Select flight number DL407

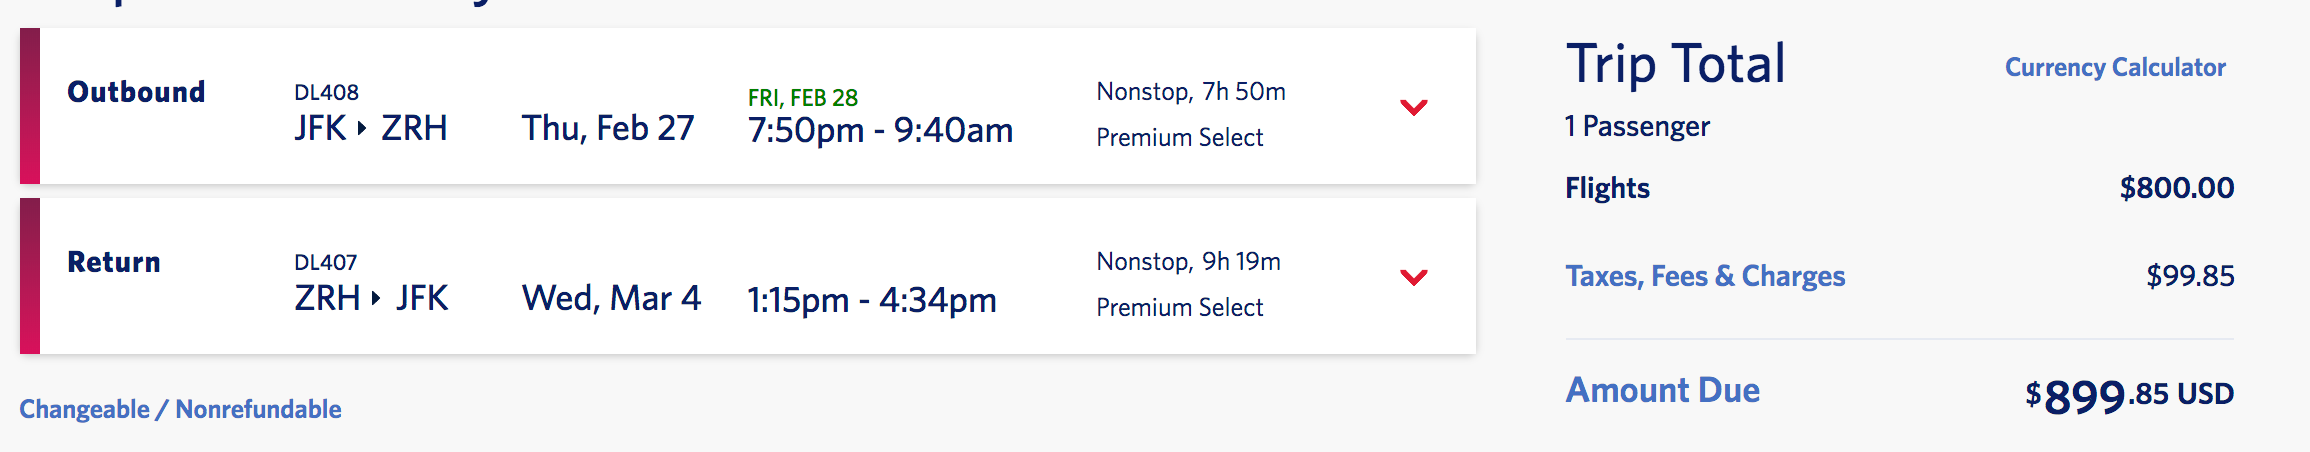coord(325,262)
